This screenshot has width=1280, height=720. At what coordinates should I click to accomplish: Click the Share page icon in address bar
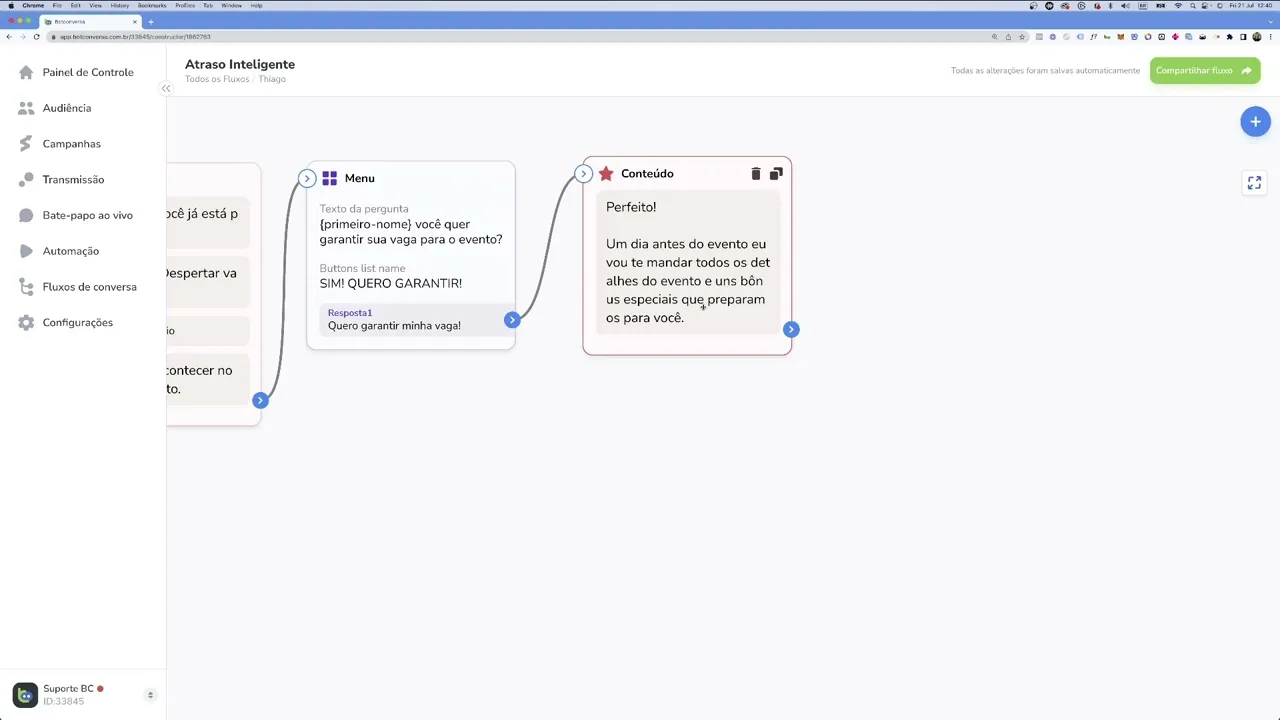pyautogui.click(x=1008, y=37)
